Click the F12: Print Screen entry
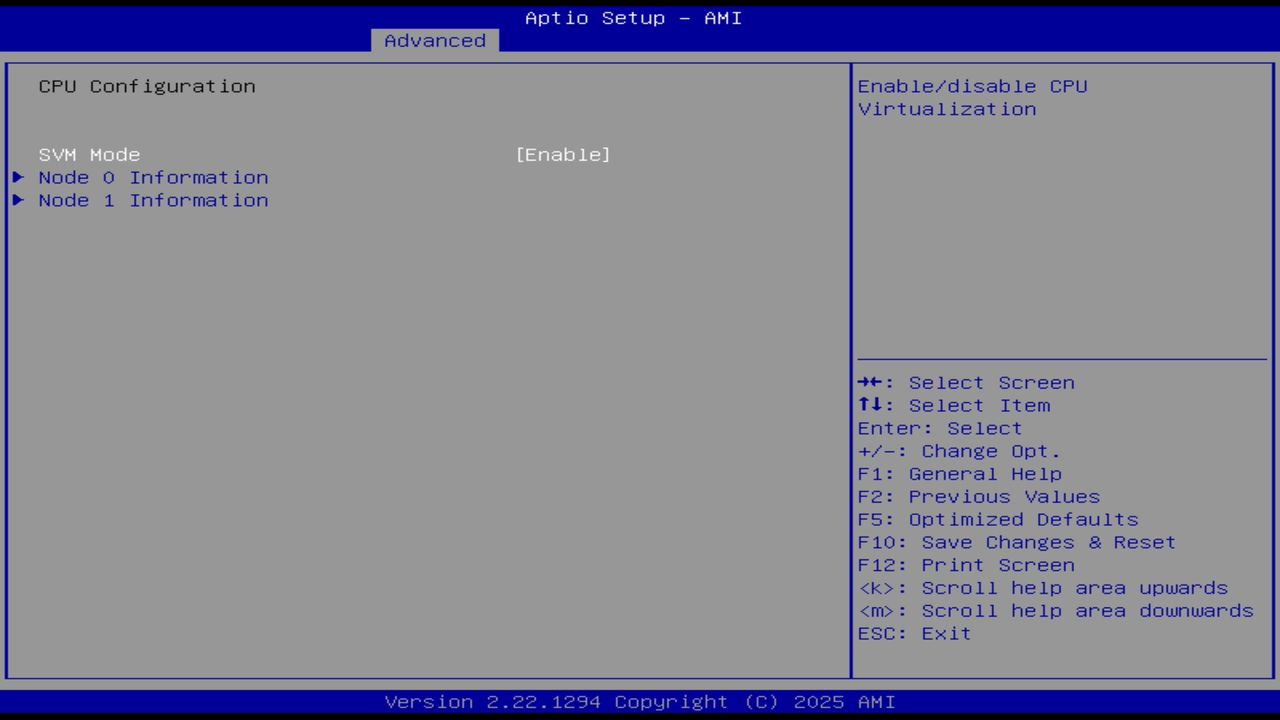The height and width of the screenshot is (720, 1280). 996,564
